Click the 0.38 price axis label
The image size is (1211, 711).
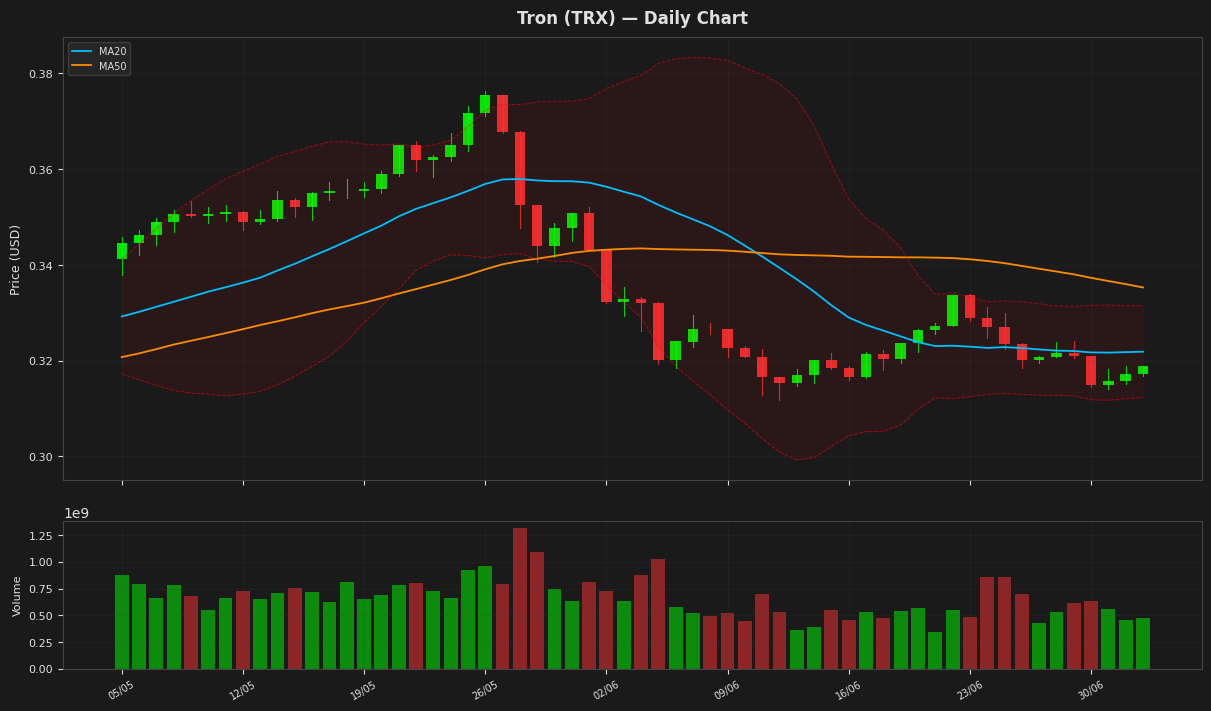(x=41, y=74)
